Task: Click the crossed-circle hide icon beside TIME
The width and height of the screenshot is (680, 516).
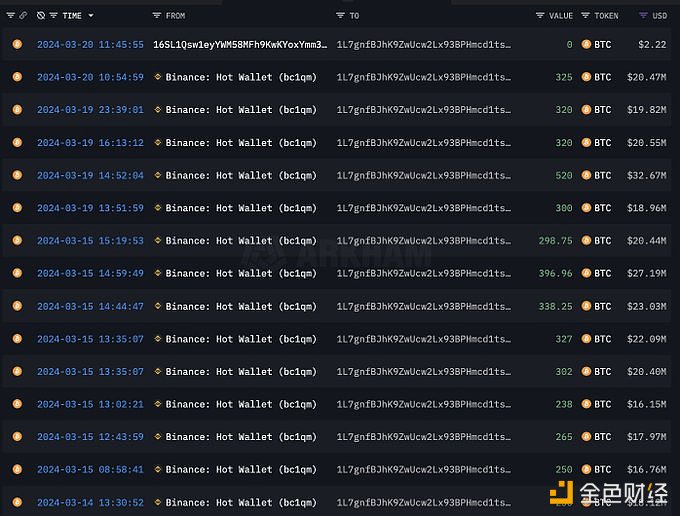Action: [x=41, y=16]
